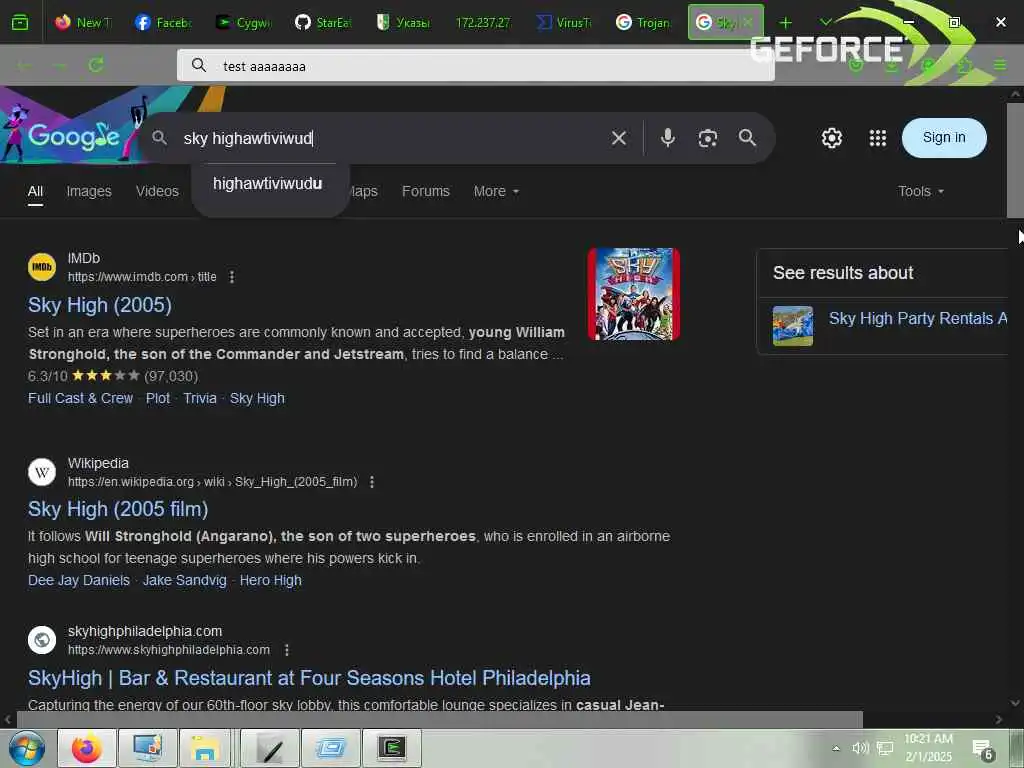Select the All search filter

point(35,191)
